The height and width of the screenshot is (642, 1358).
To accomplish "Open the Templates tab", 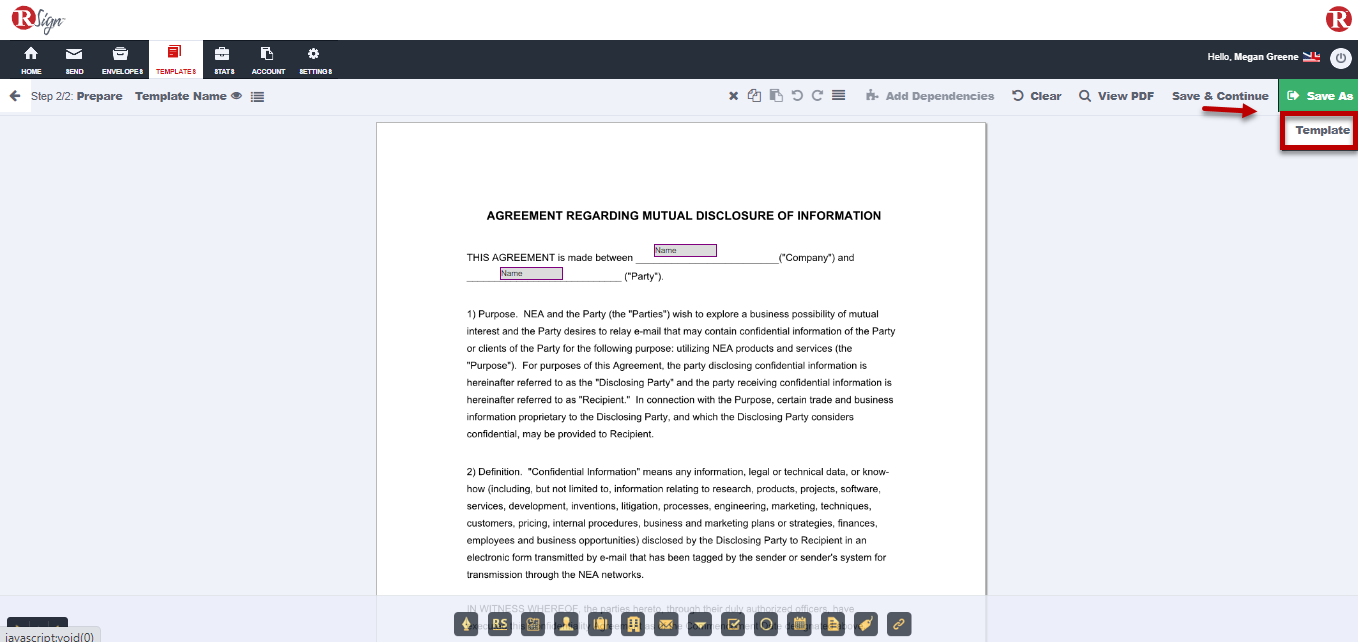I will coord(176,60).
